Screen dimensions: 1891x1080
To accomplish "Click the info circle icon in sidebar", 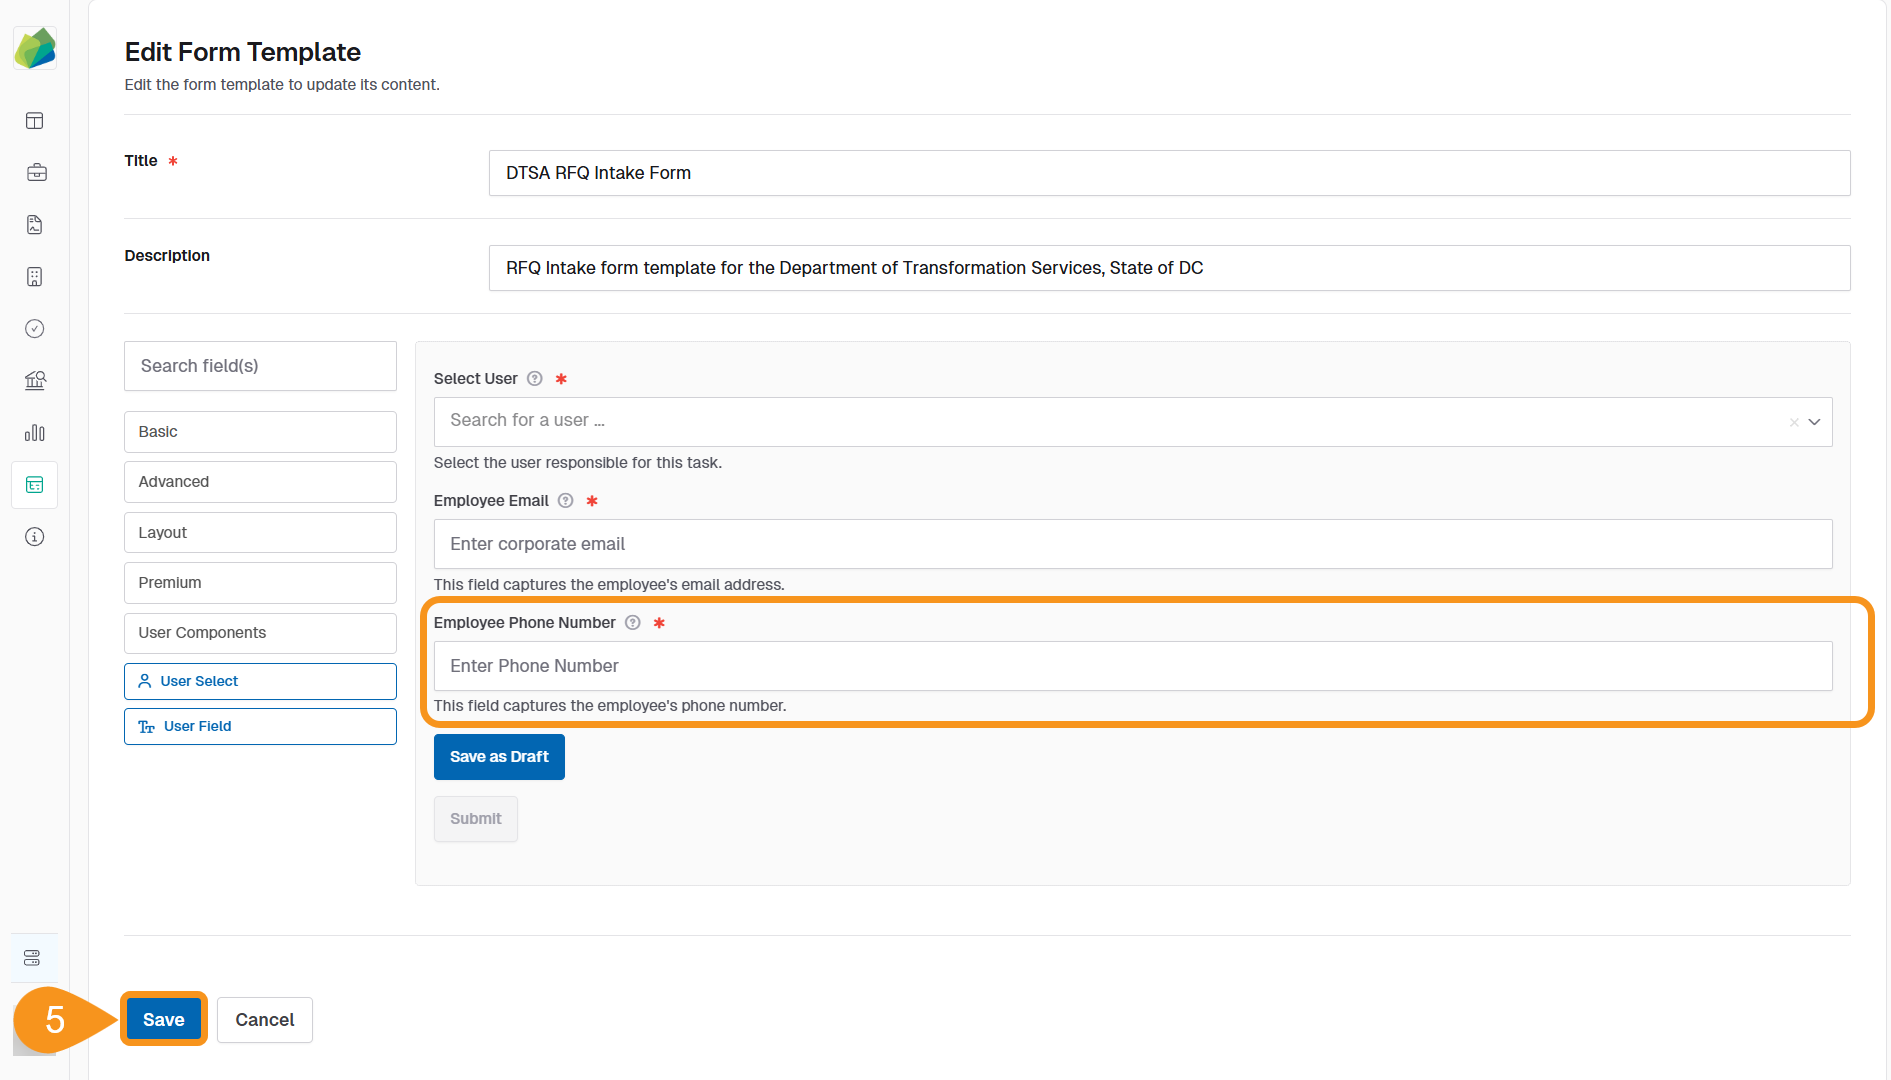I will coord(35,537).
